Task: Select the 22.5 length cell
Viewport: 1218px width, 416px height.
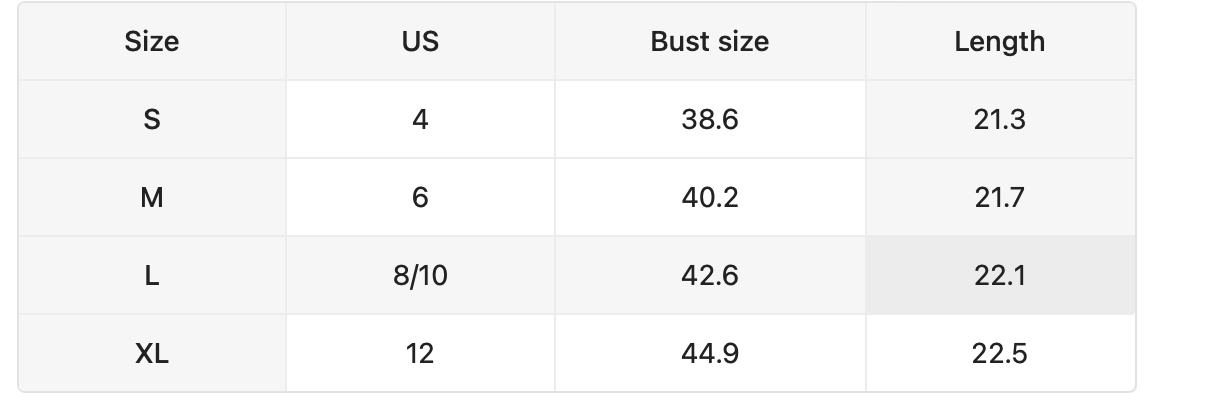Action: (x=1000, y=354)
